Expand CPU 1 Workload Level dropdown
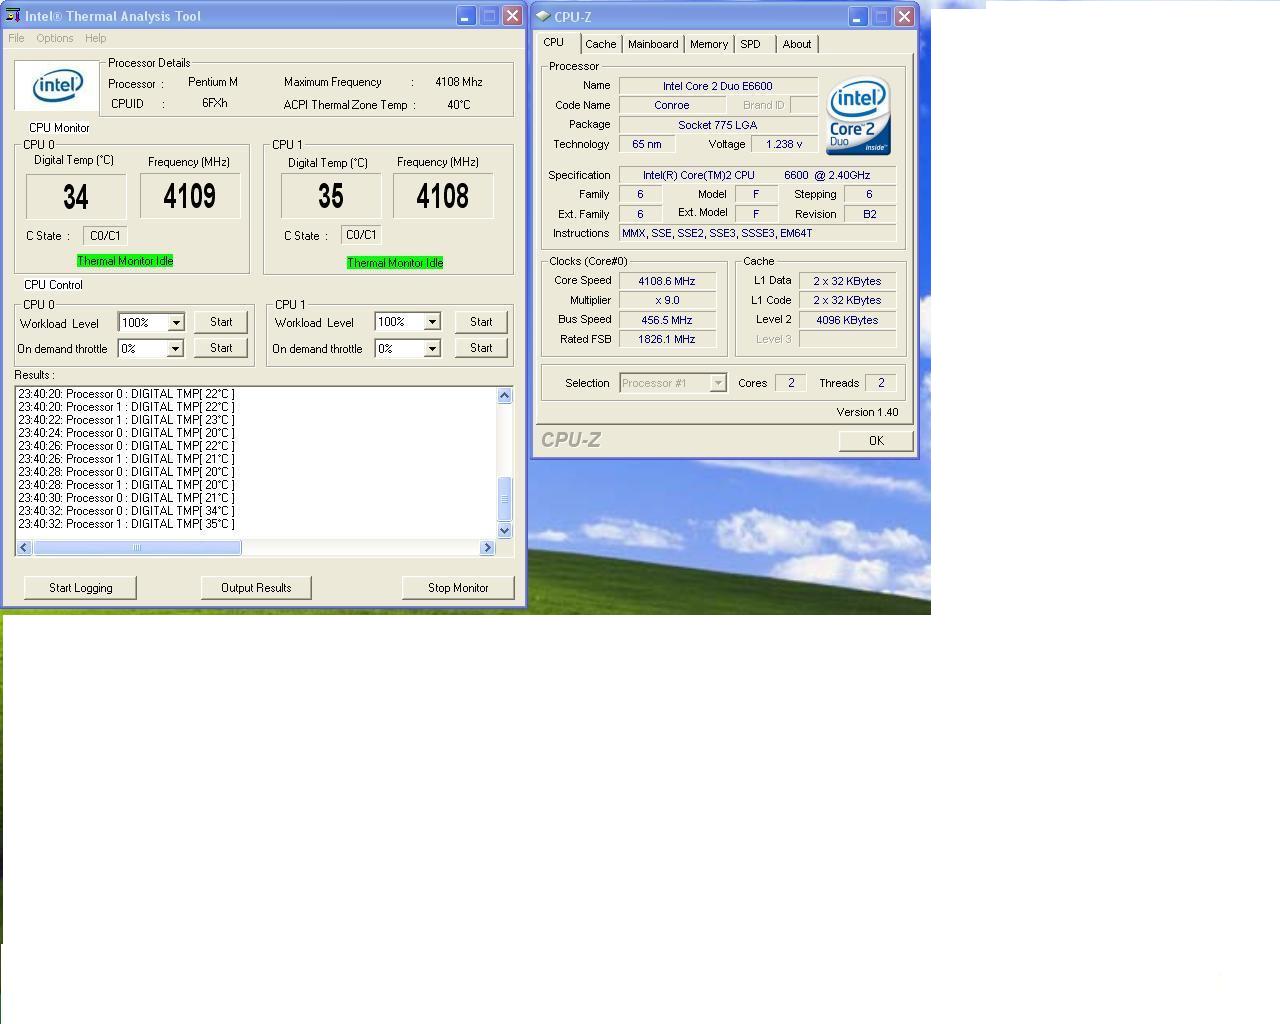 pos(432,321)
